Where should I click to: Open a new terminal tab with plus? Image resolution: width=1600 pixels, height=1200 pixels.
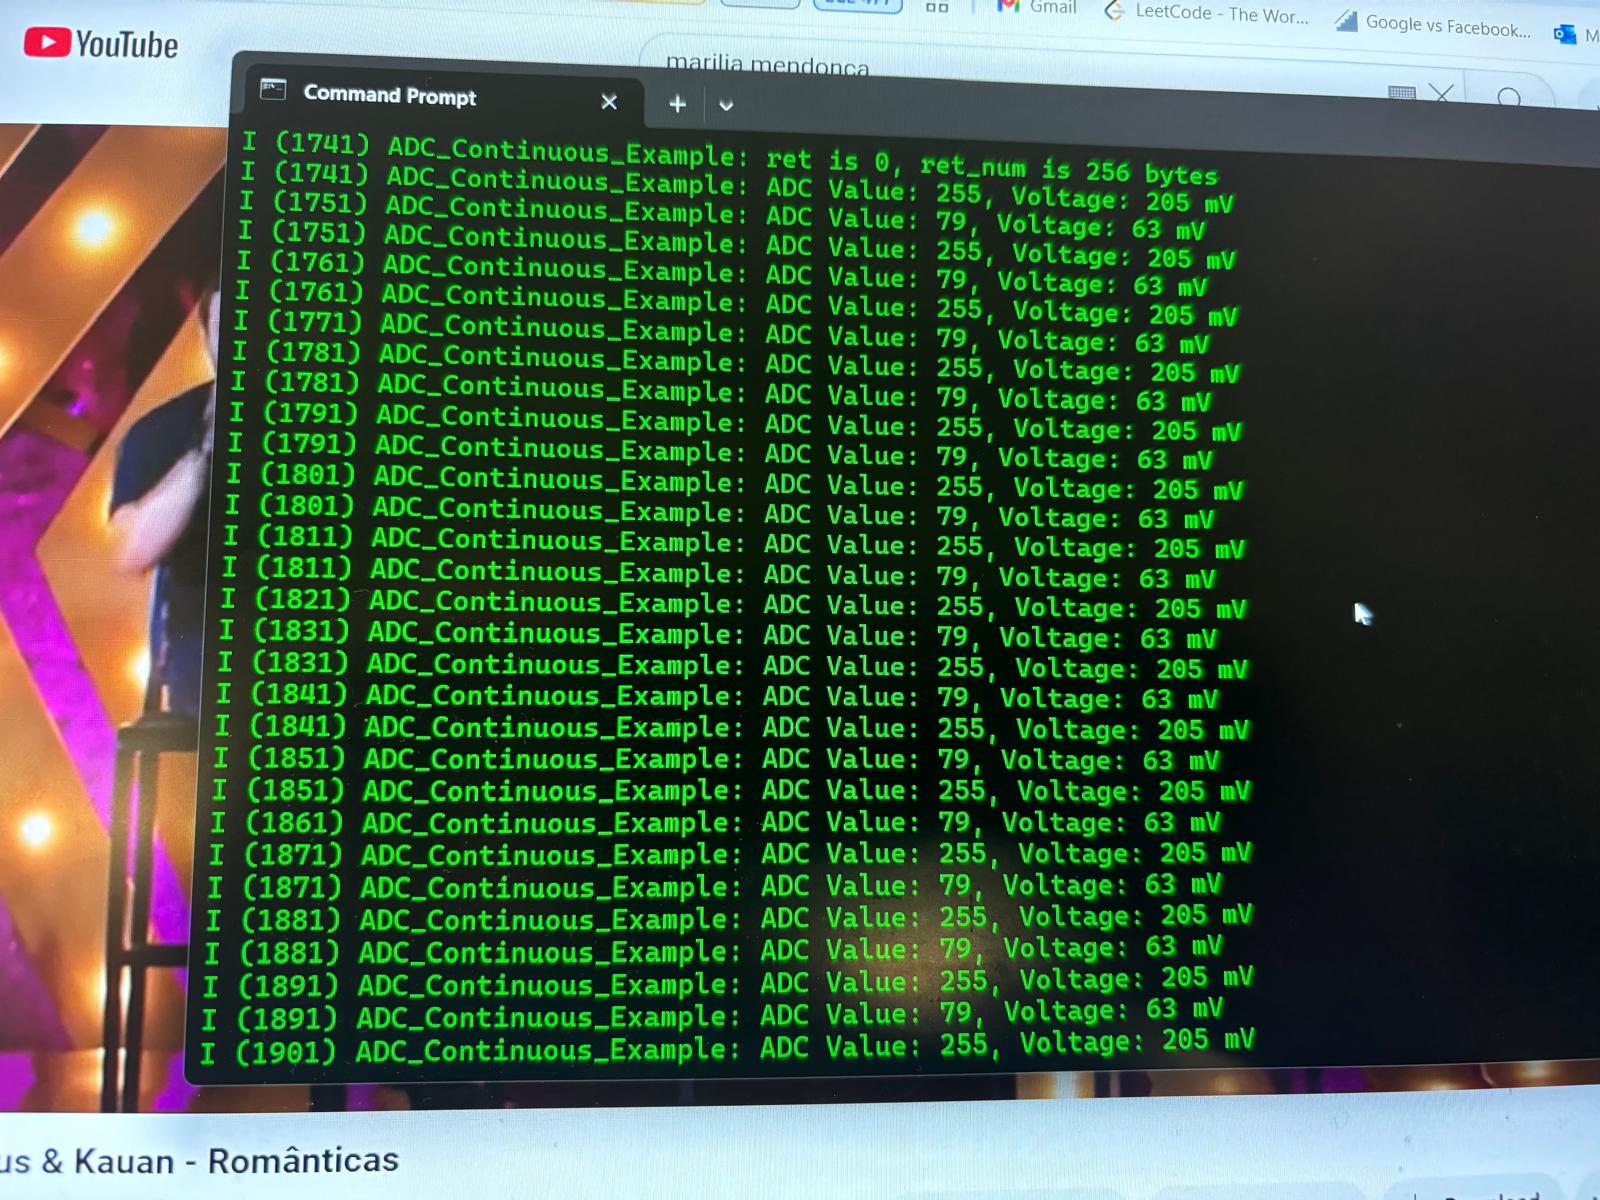(x=677, y=104)
